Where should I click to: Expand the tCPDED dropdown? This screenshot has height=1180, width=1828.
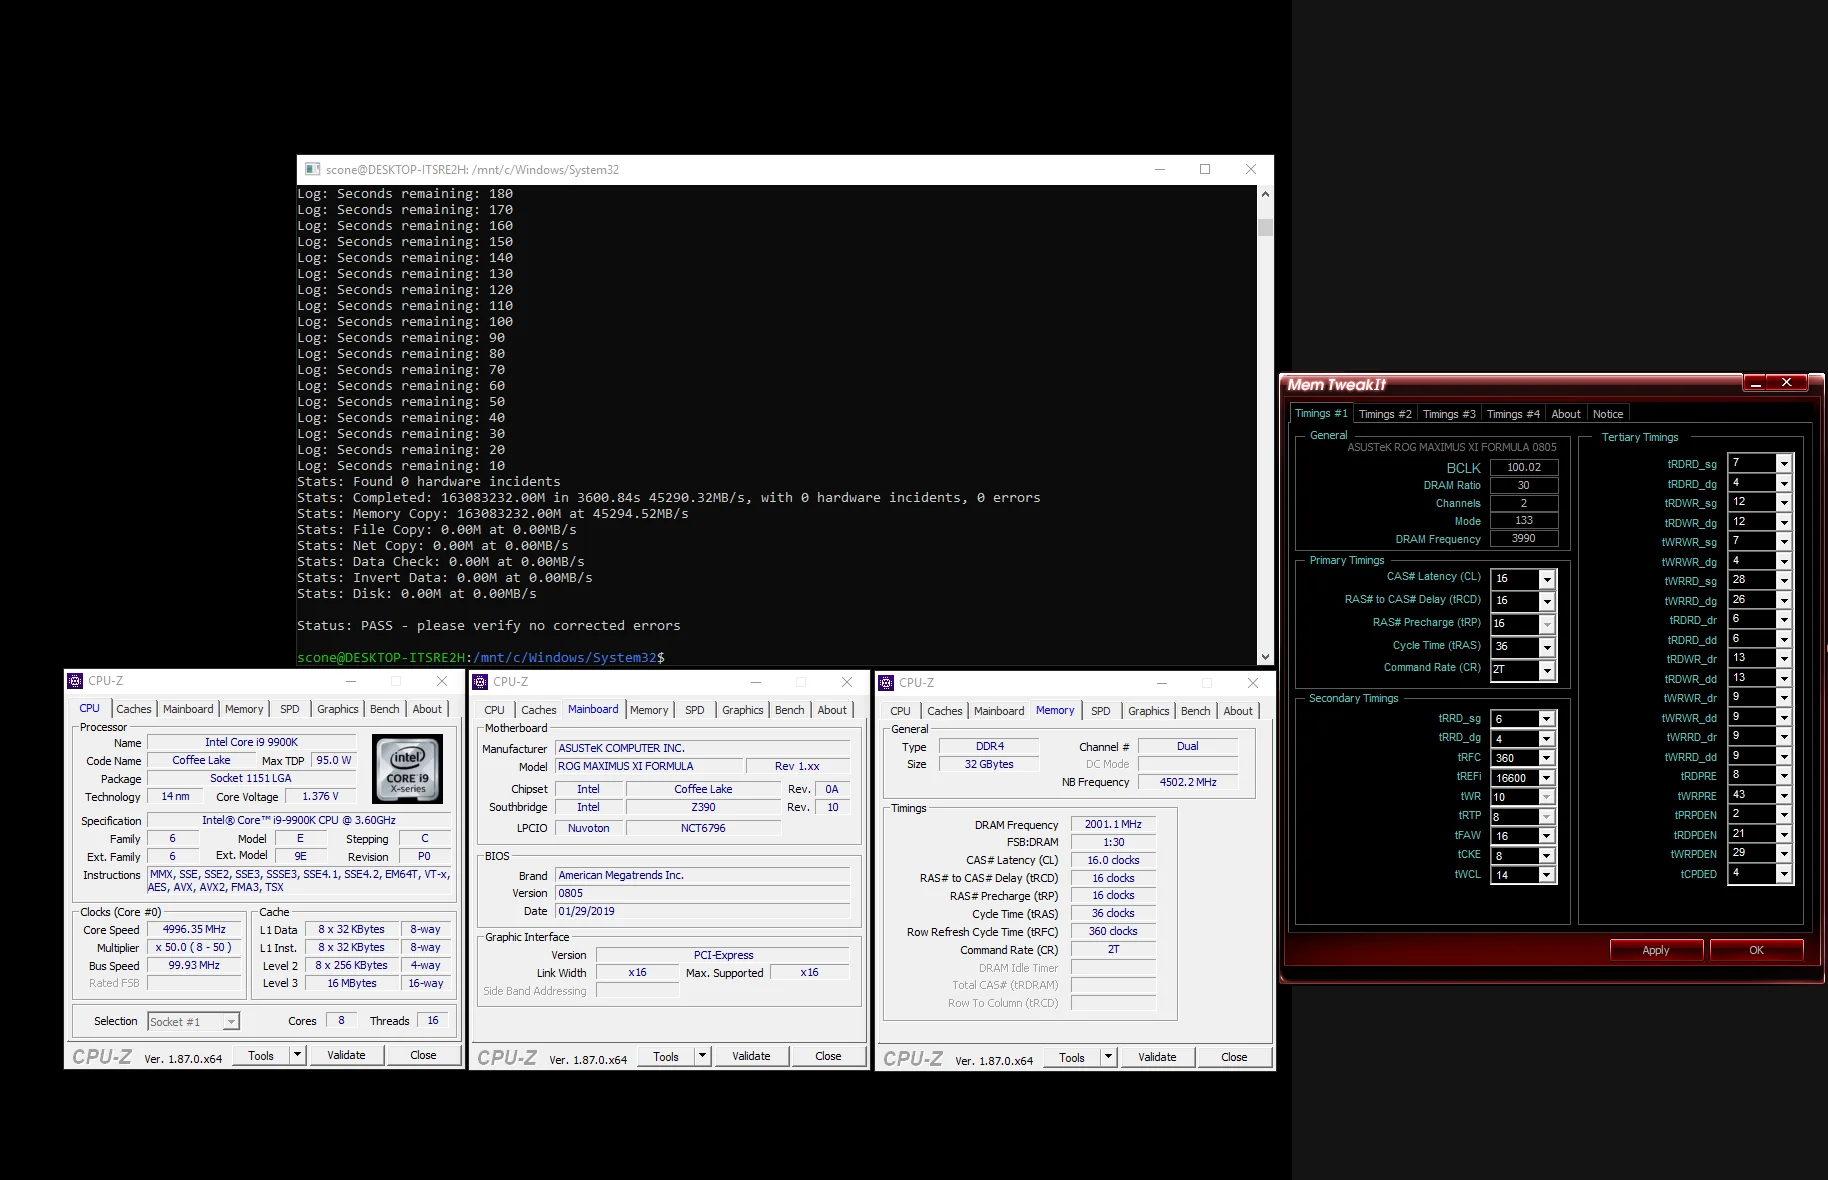click(1784, 874)
